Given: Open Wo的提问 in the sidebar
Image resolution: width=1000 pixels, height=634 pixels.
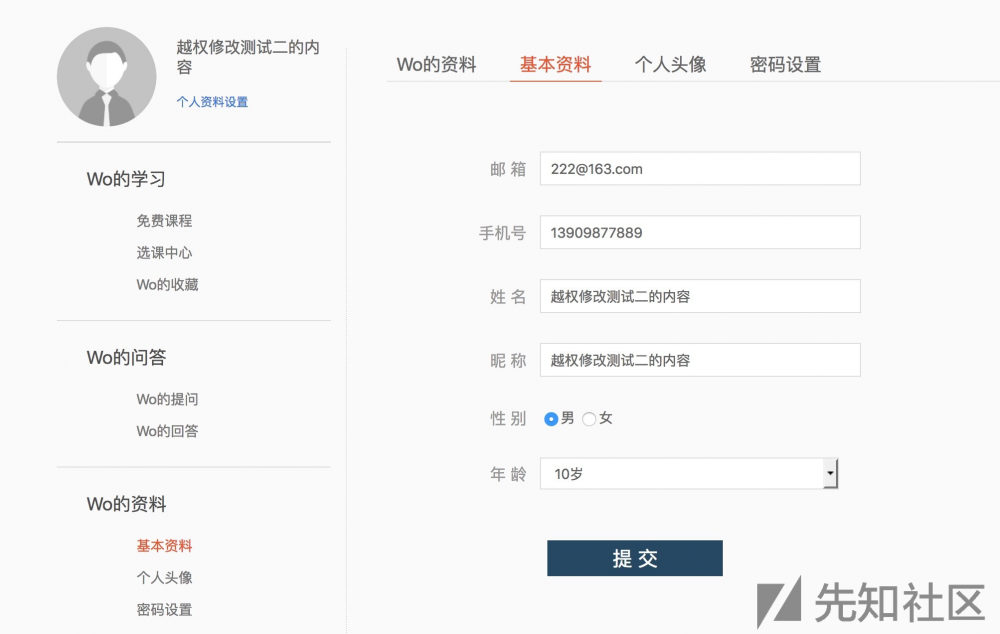Looking at the screenshot, I should [x=165, y=399].
